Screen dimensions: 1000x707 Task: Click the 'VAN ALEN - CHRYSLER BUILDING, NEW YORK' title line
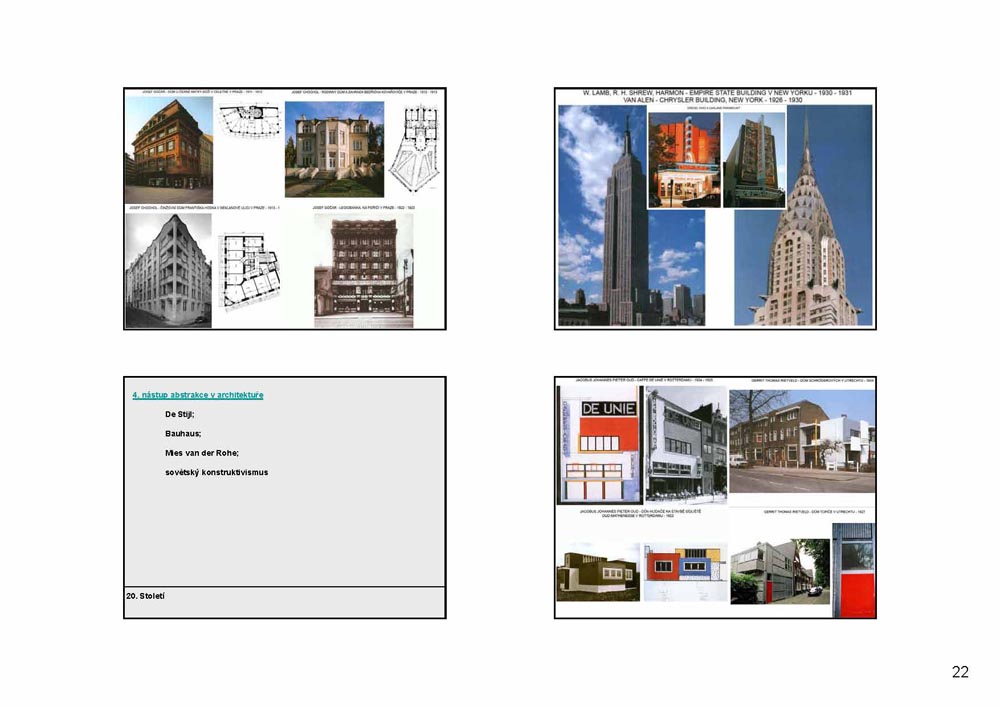pyautogui.click(x=712, y=100)
